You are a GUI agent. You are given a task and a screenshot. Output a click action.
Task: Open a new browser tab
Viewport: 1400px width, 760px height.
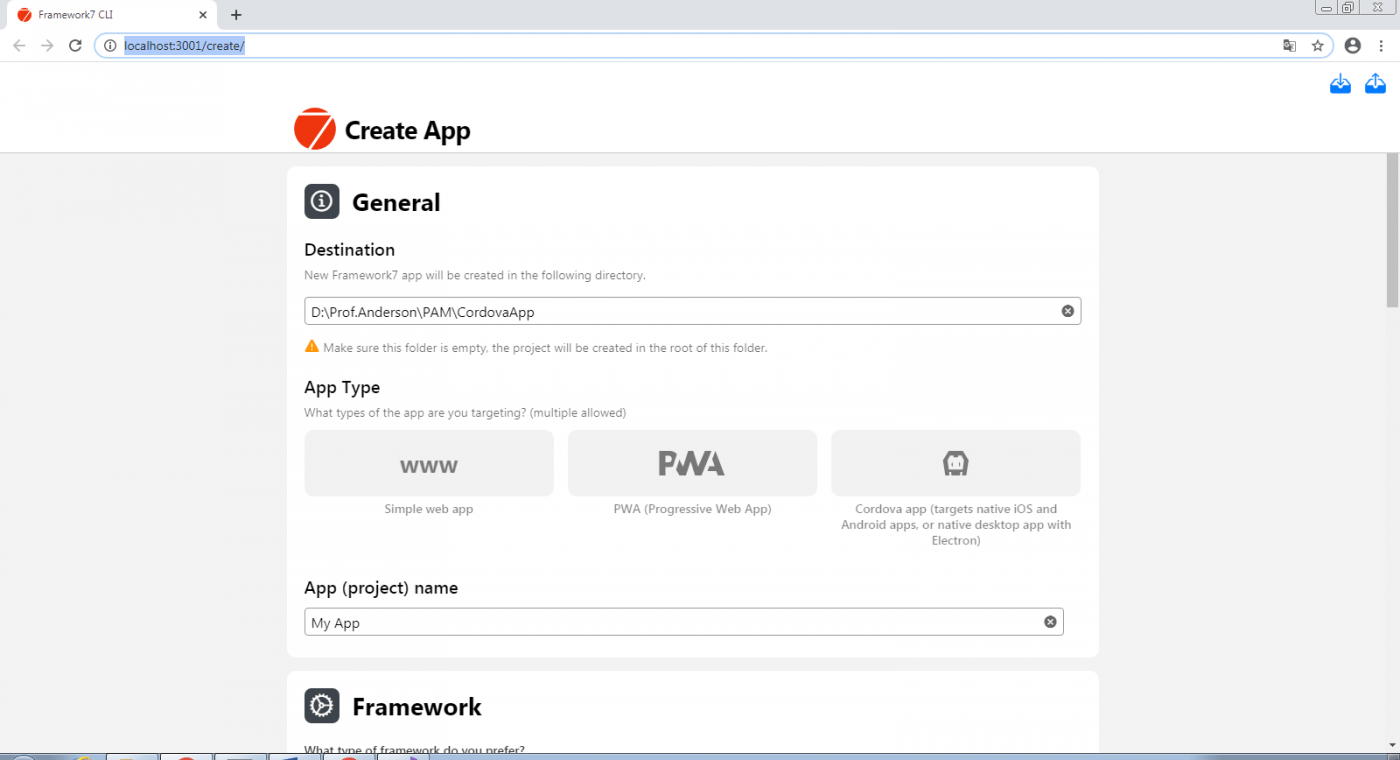(x=236, y=15)
